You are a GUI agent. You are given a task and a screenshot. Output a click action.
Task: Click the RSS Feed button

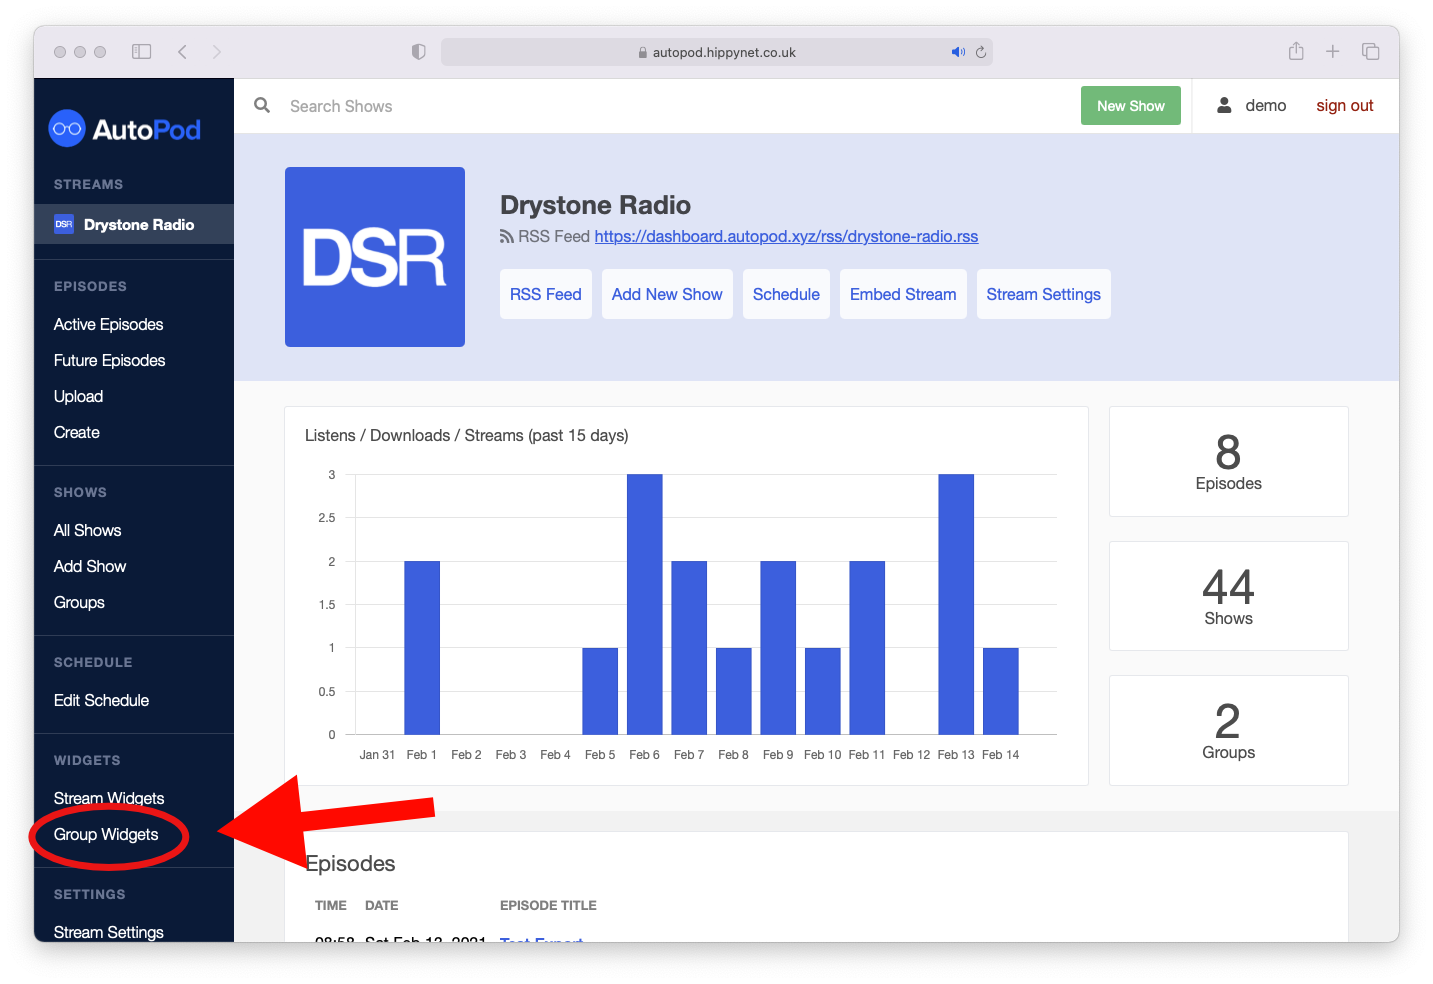point(546,294)
